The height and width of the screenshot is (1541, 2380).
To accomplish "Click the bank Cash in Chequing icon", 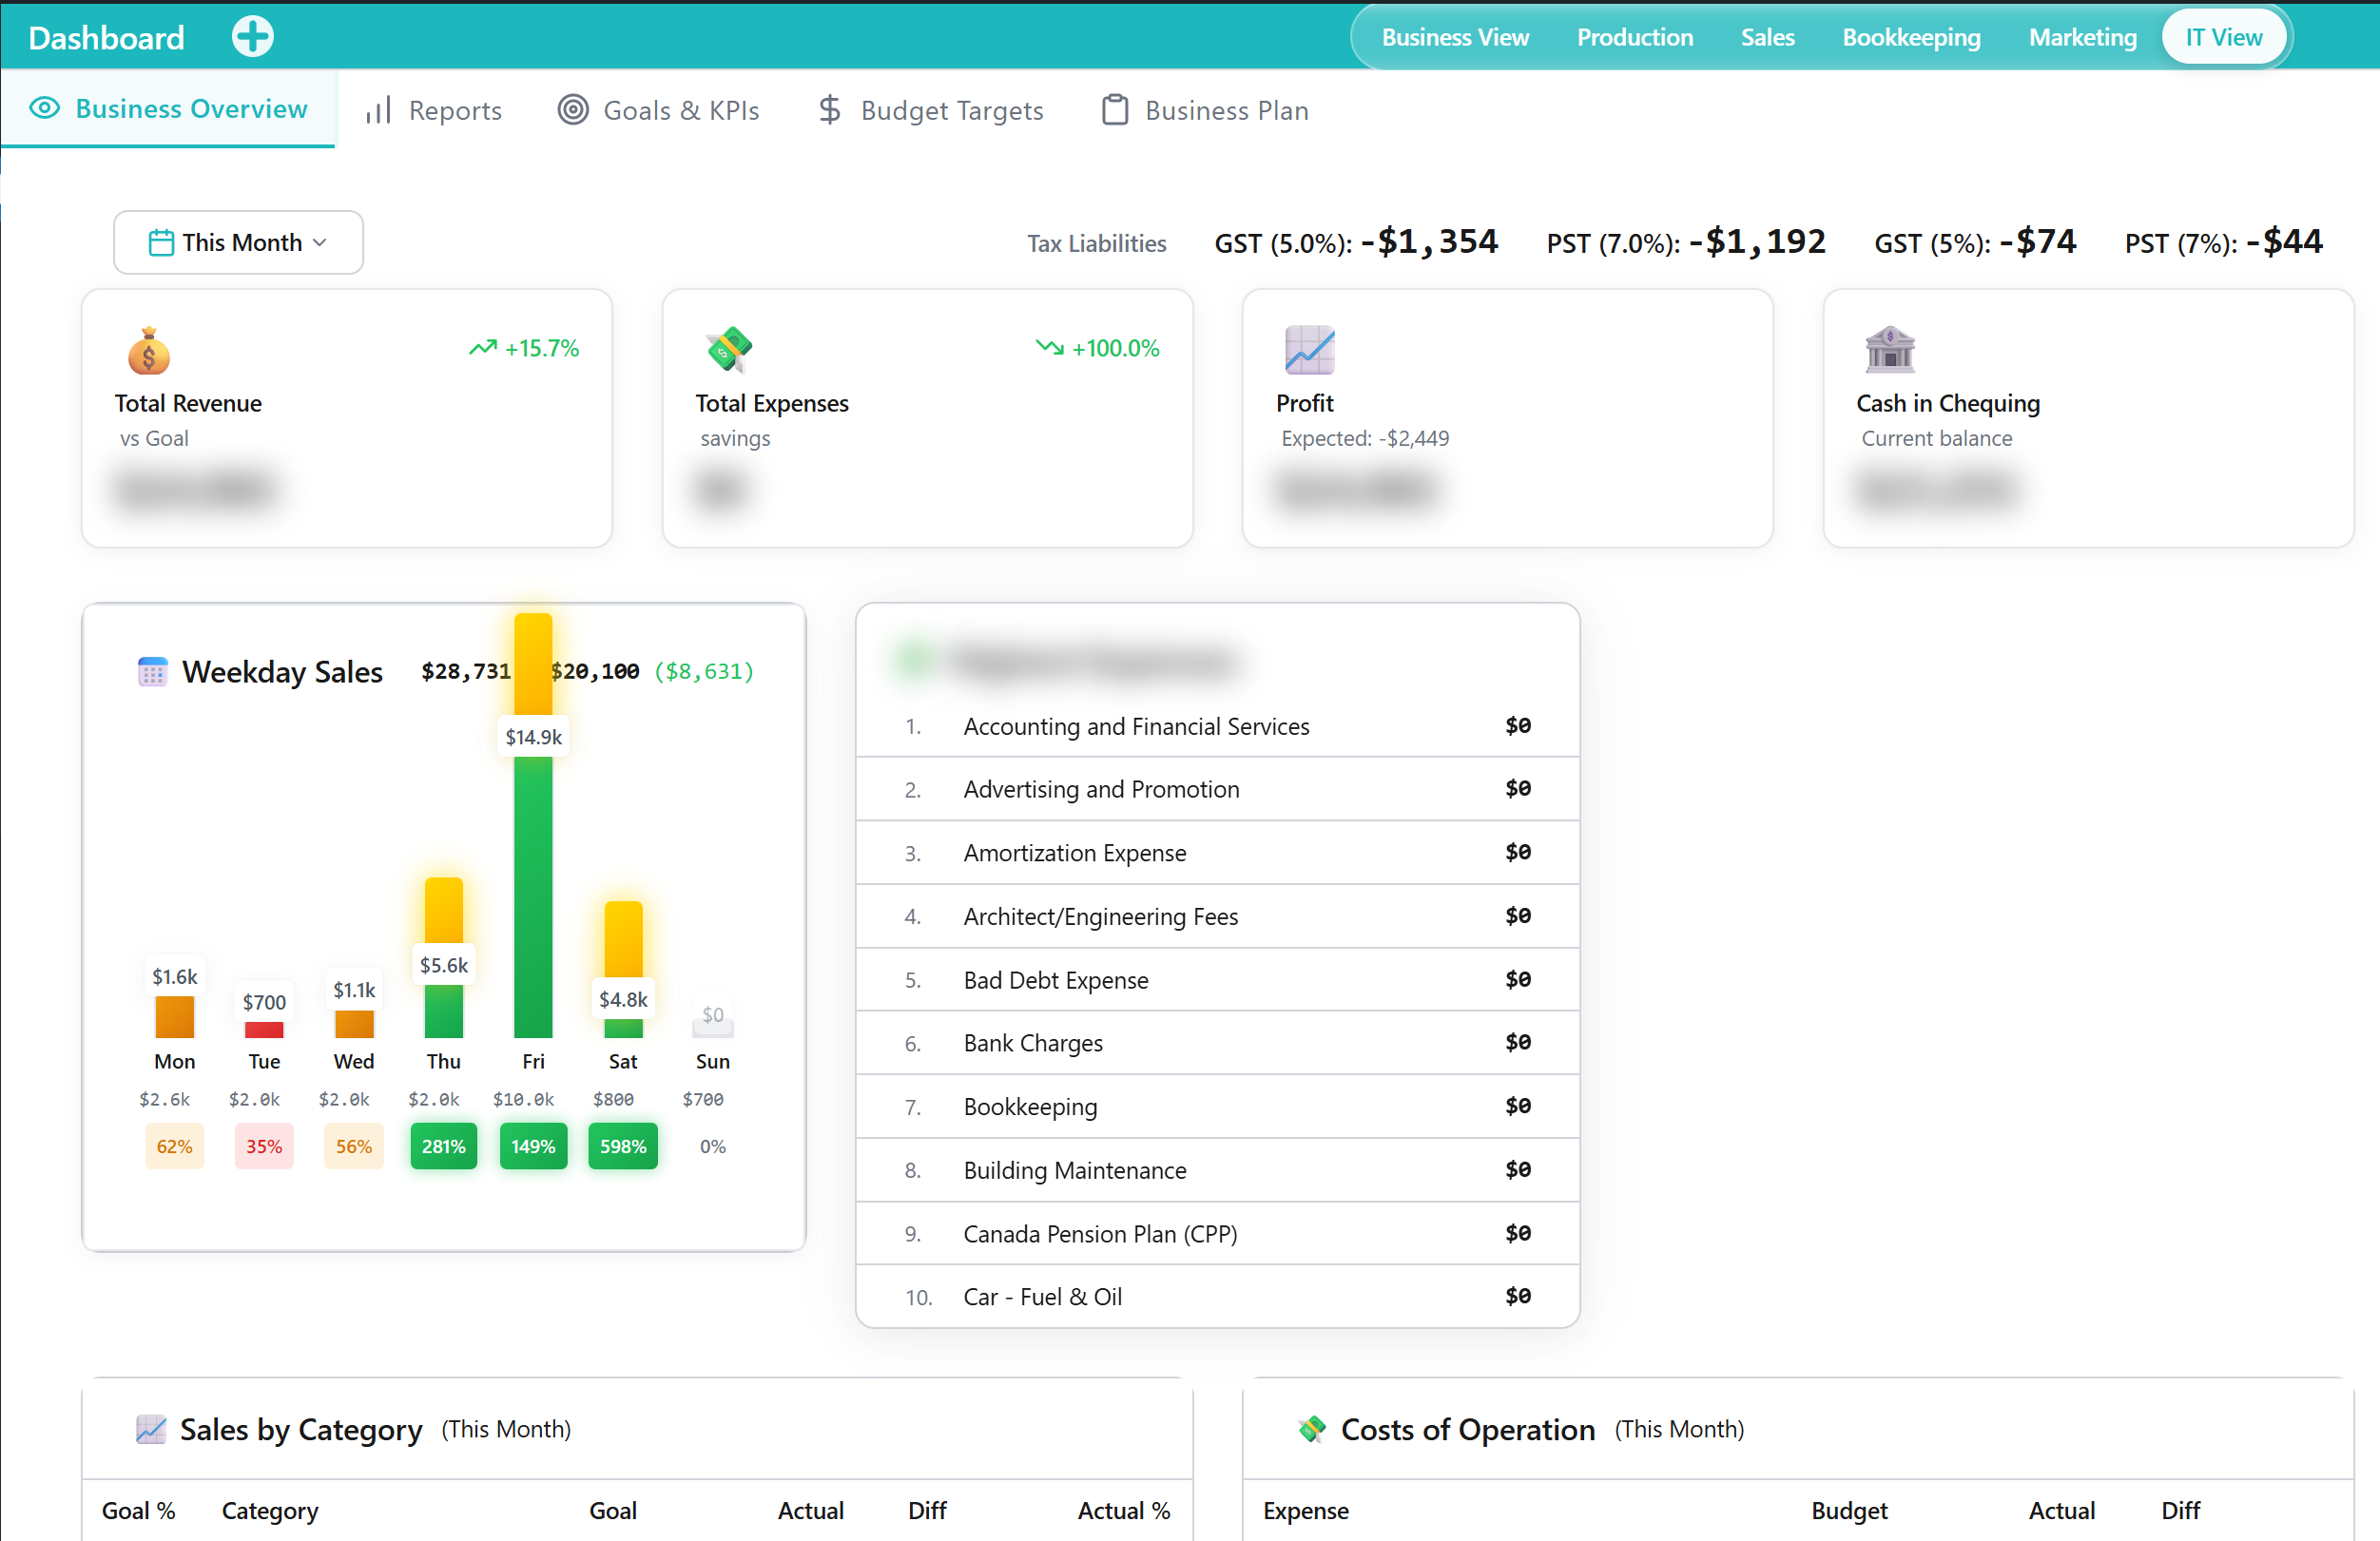I will (x=1889, y=350).
